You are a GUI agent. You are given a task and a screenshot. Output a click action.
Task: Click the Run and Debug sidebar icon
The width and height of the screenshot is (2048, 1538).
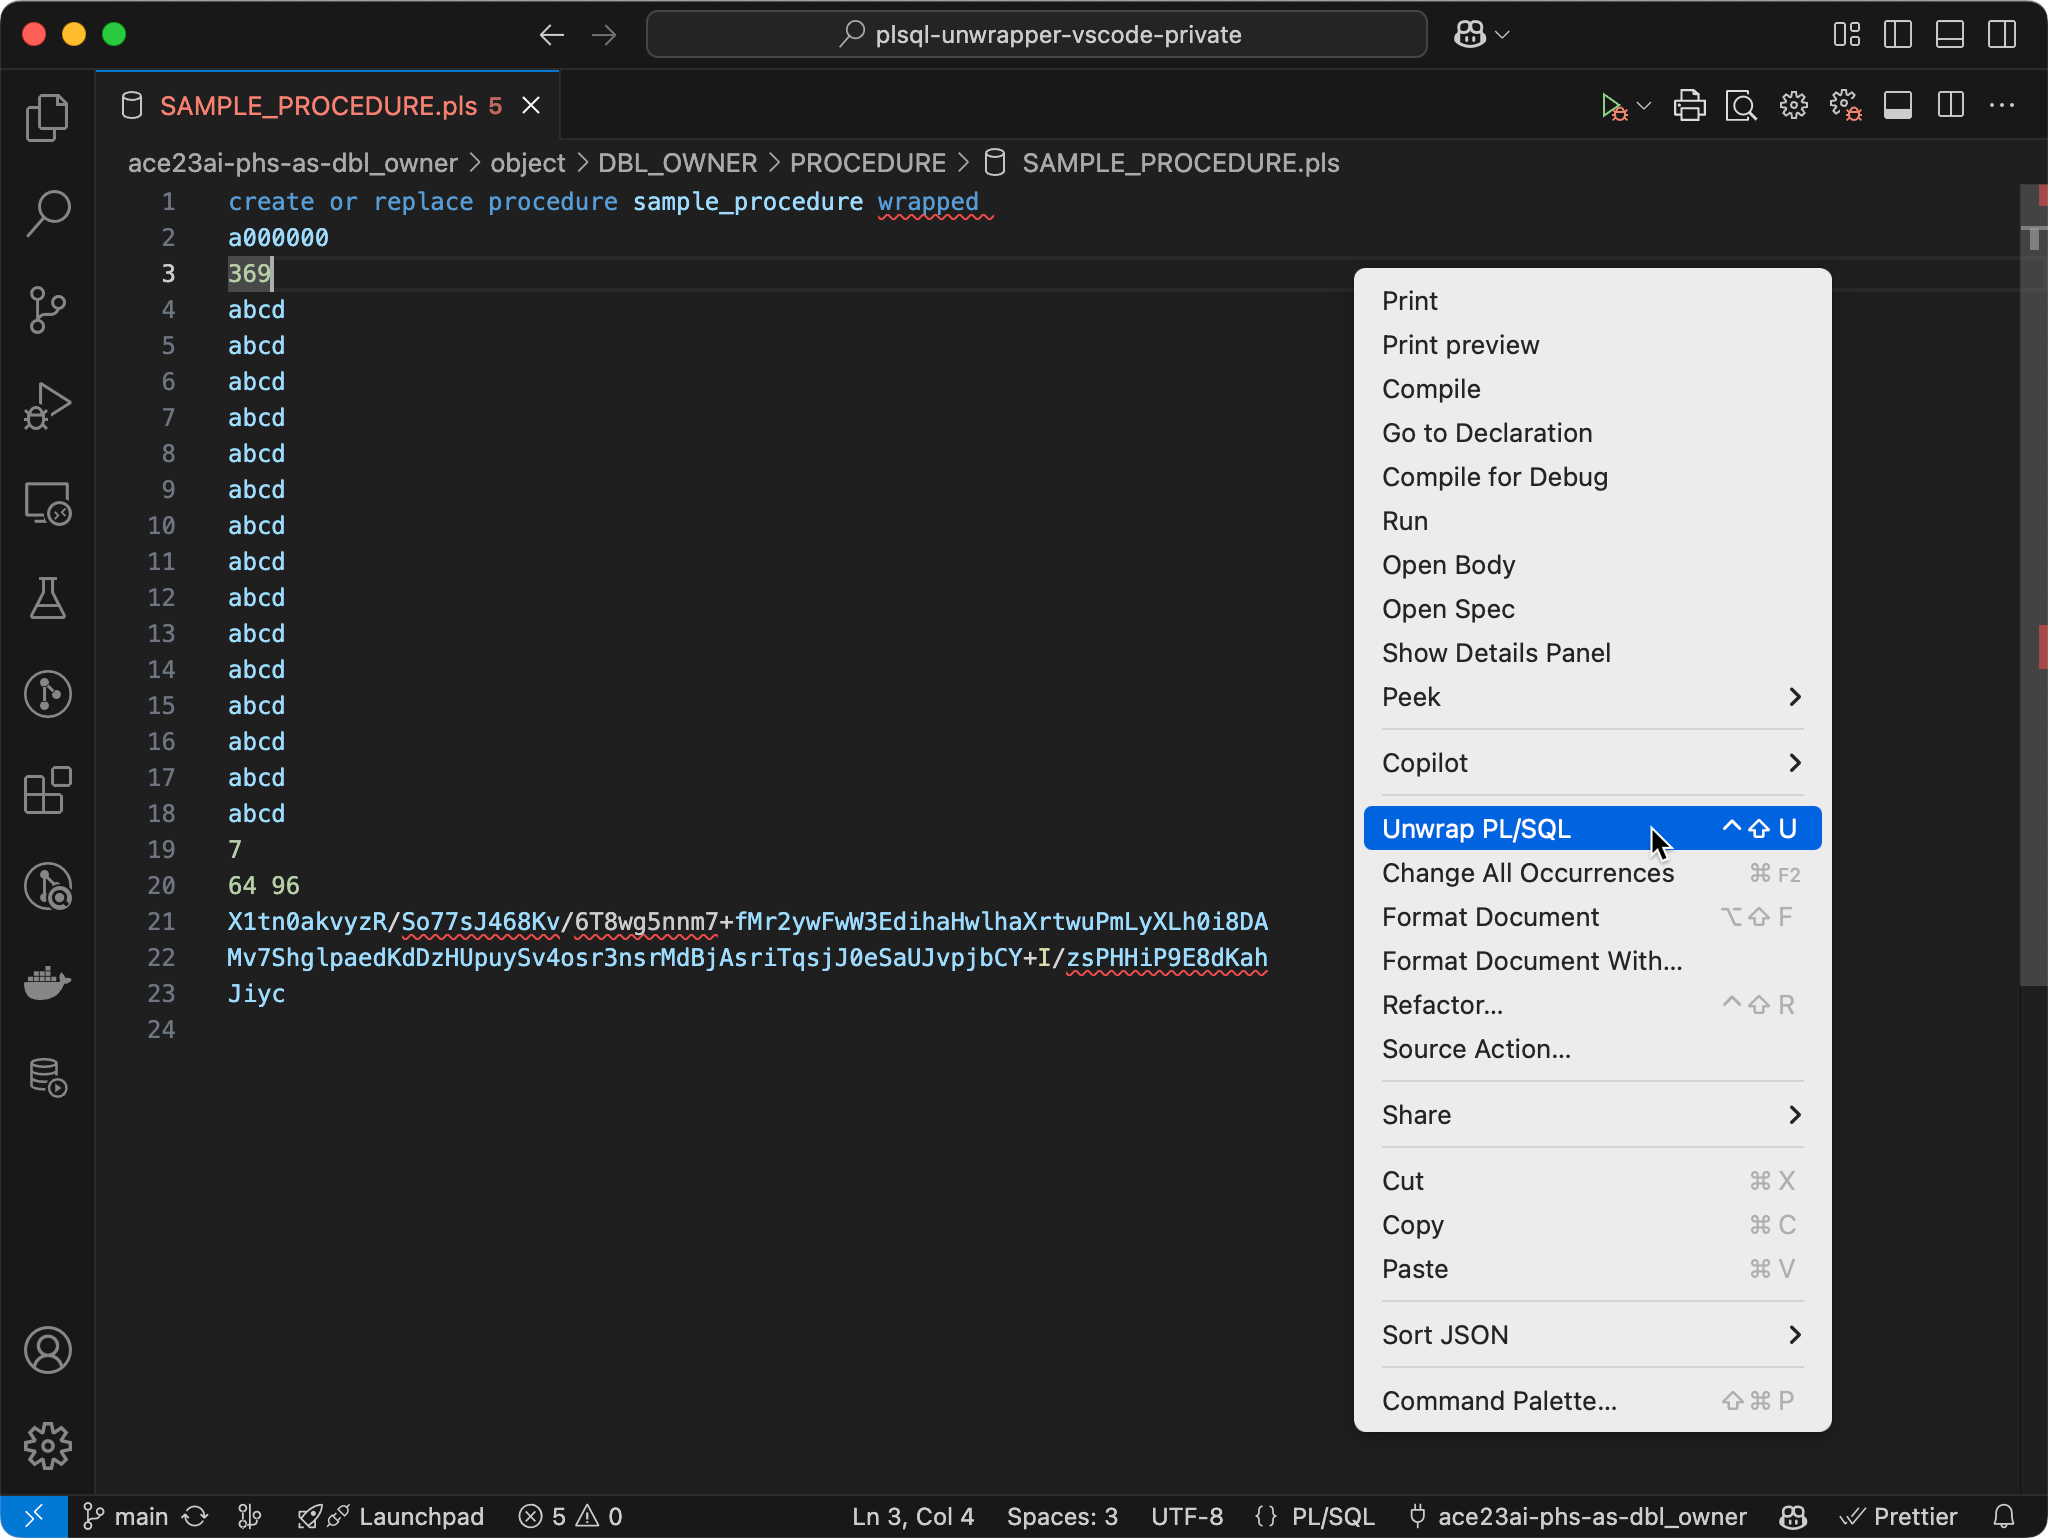pos(45,406)
